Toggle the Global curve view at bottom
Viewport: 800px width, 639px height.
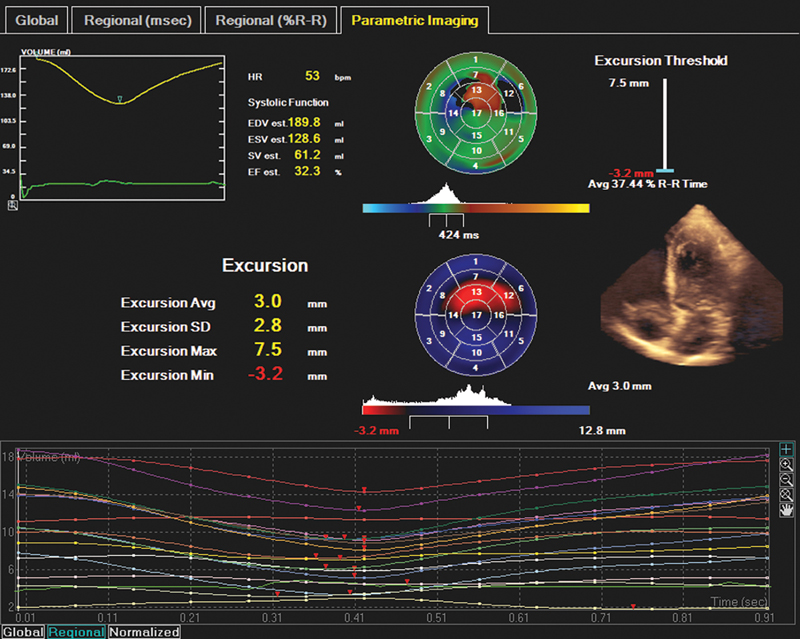coord(22,632)
